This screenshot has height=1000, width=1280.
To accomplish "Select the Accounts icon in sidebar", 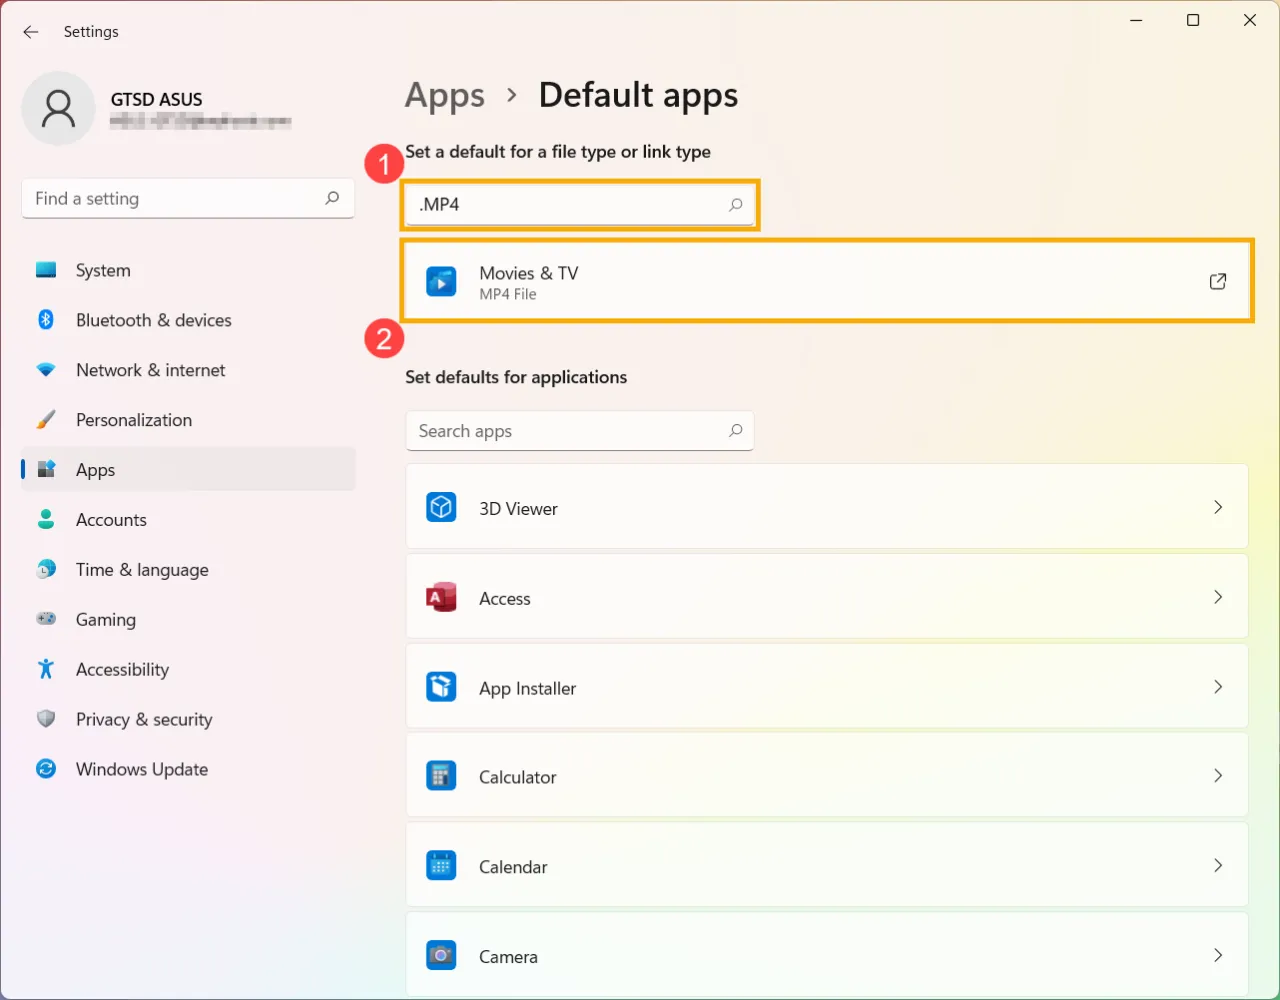I will coord(46,520).
